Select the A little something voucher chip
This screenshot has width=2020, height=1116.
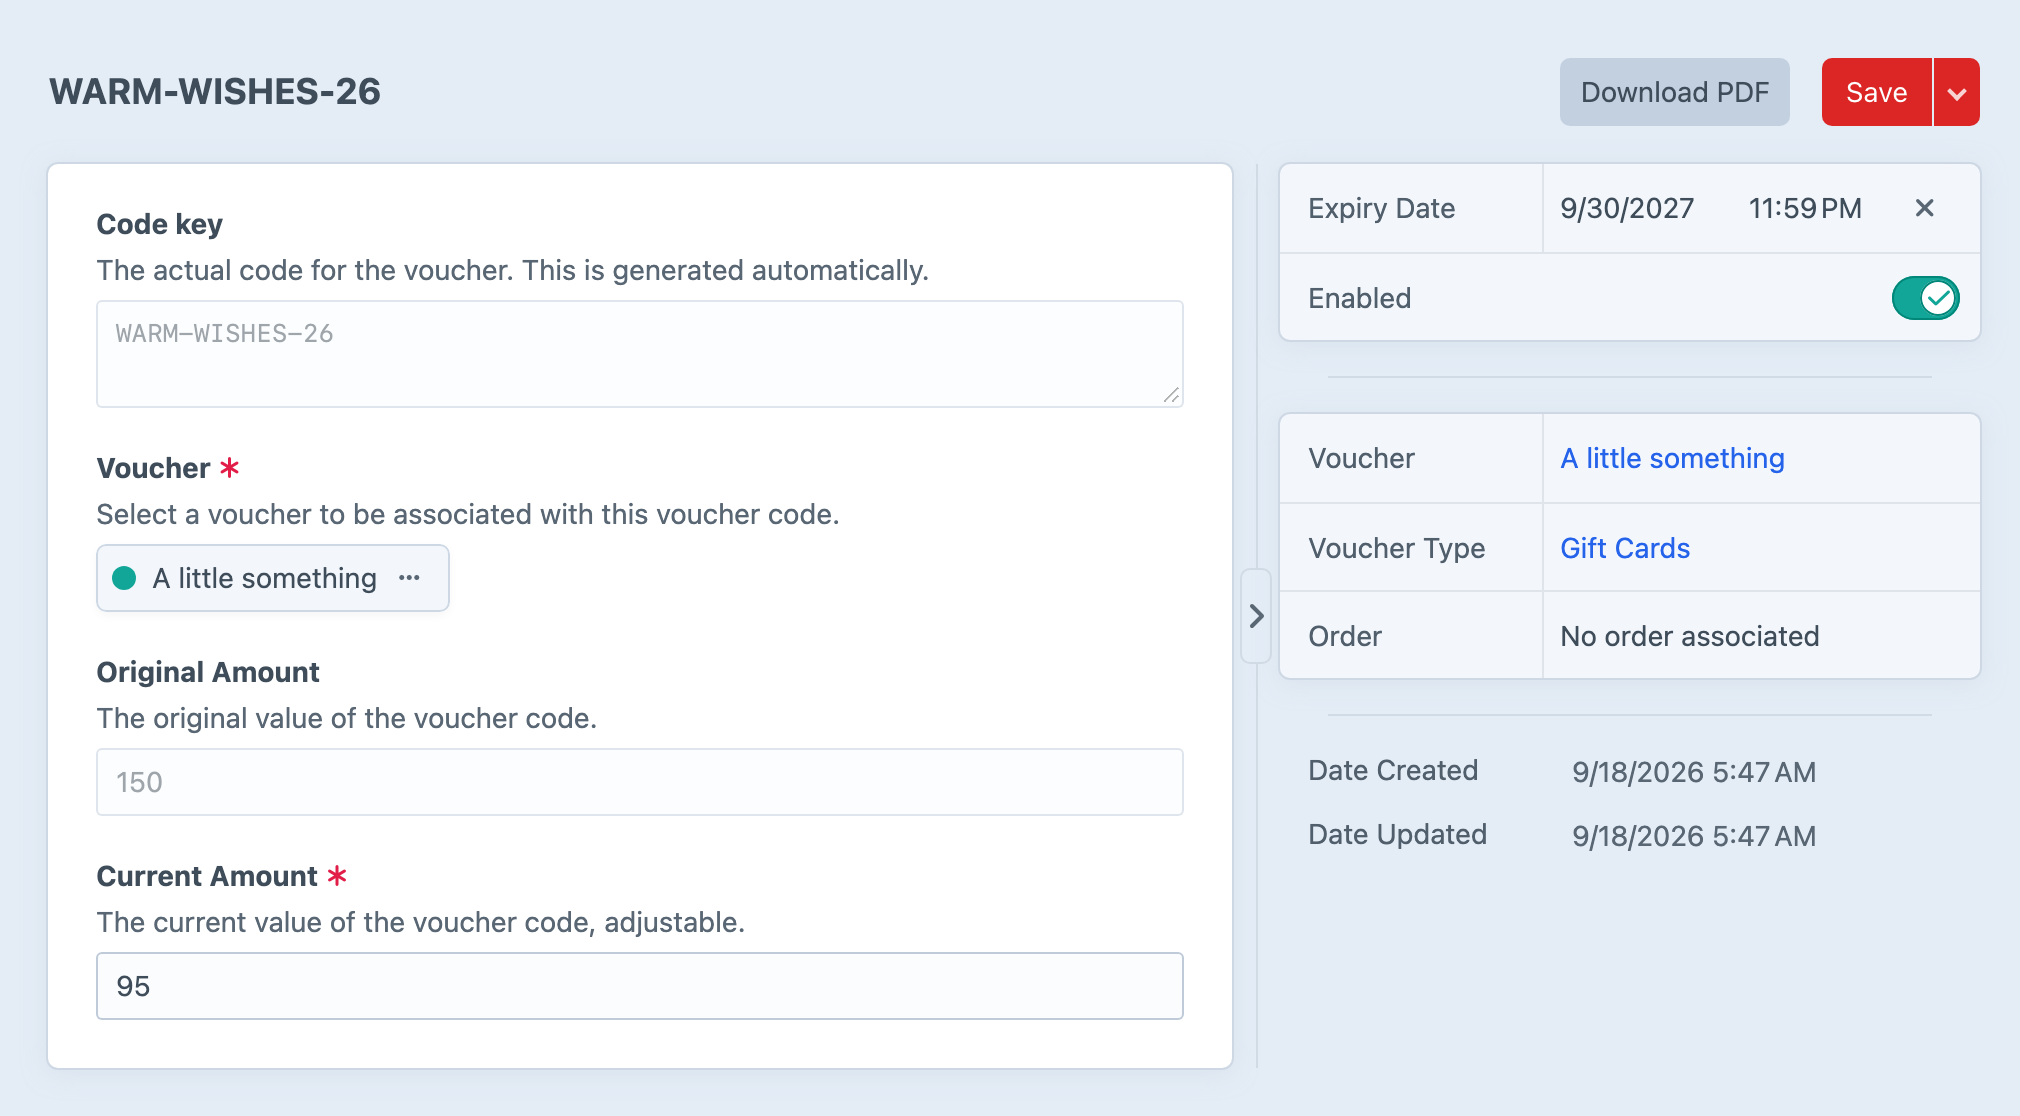272,578
